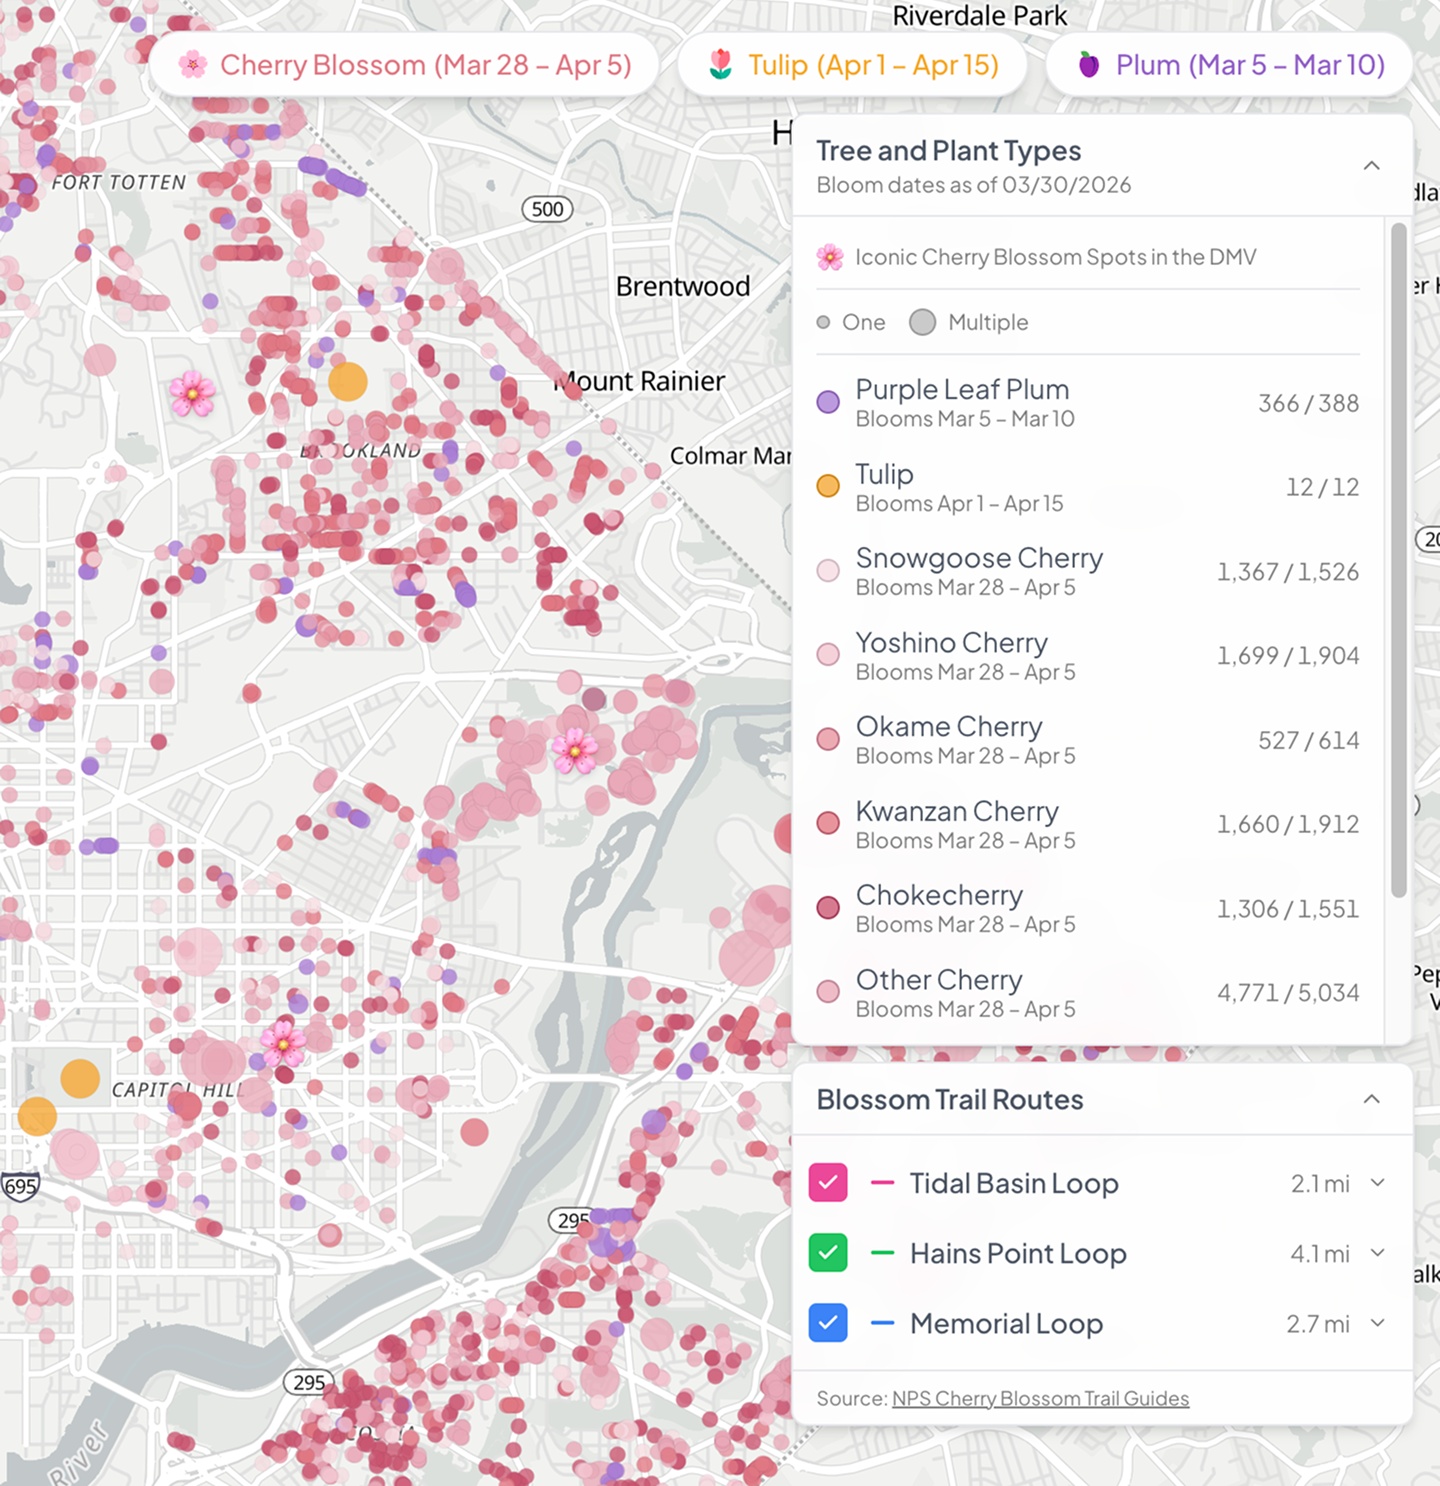Click the blossom icon beside Iconic Cherry Blossom Spots

coord(829,258)
